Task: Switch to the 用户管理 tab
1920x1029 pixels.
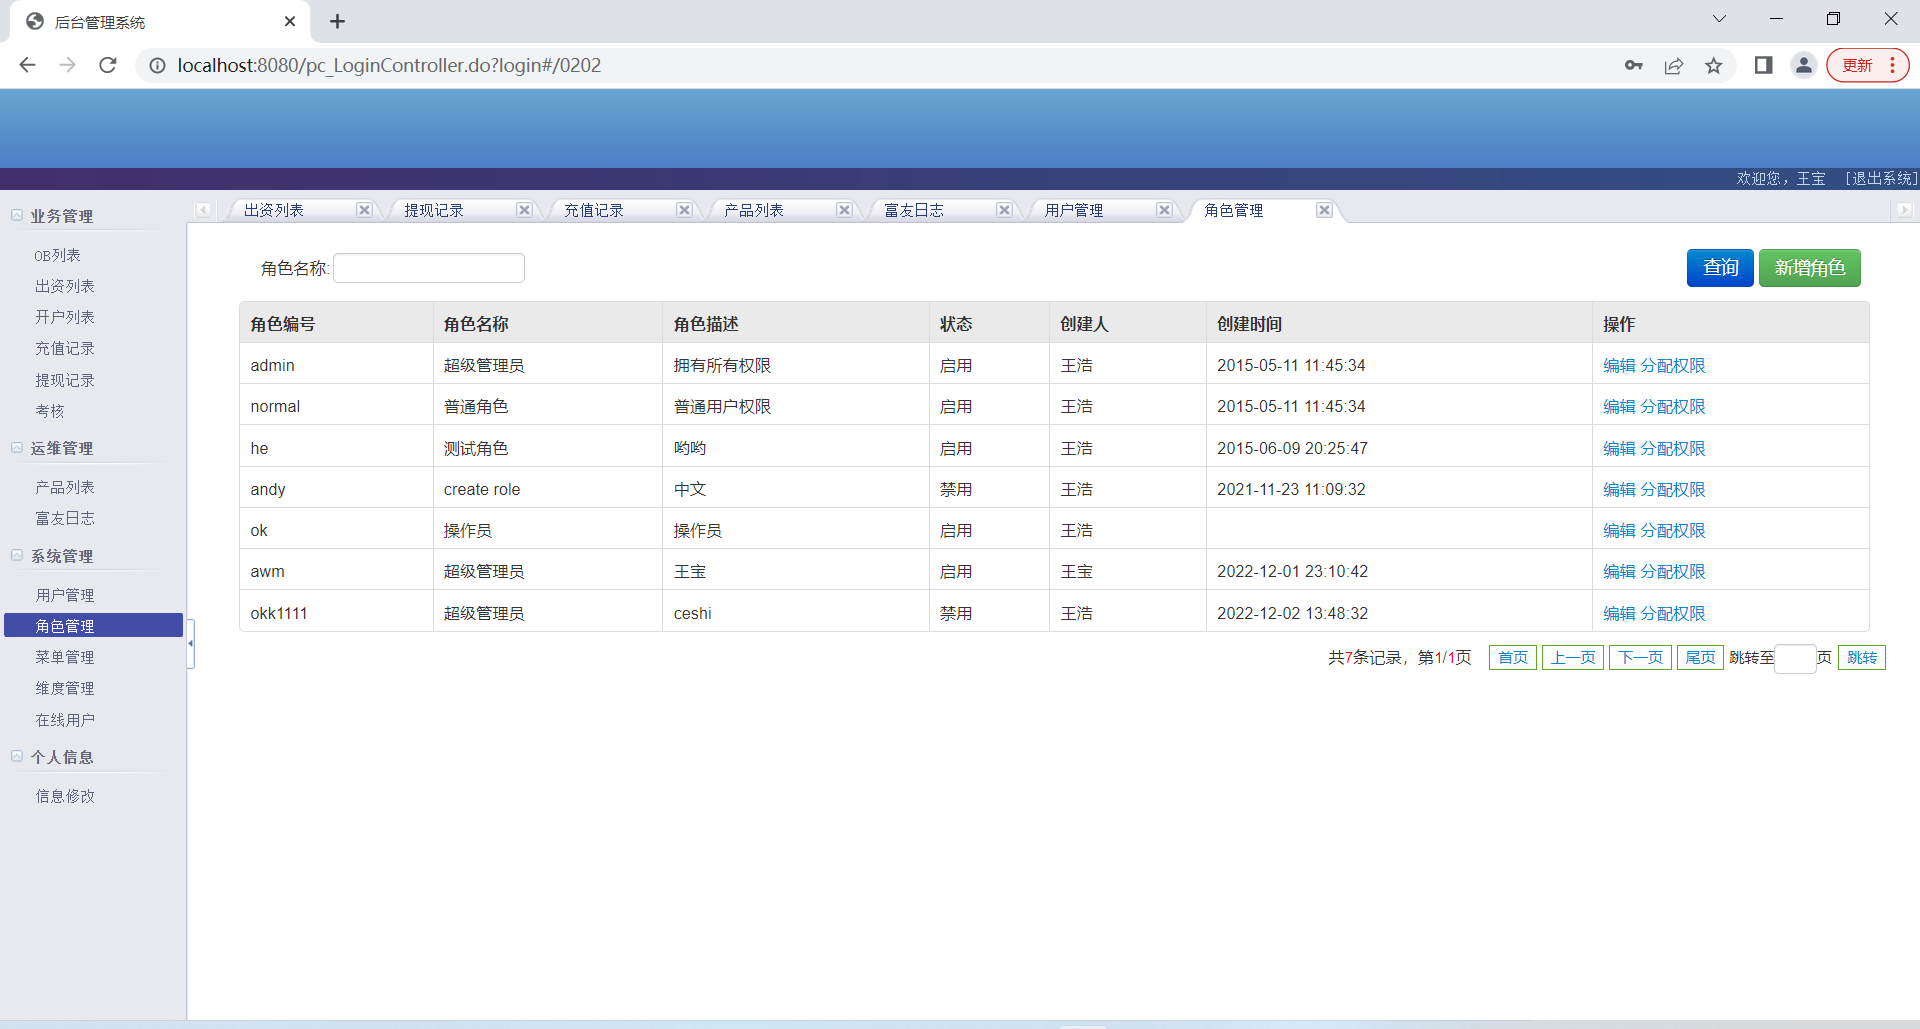Action: coord(1074,210)
